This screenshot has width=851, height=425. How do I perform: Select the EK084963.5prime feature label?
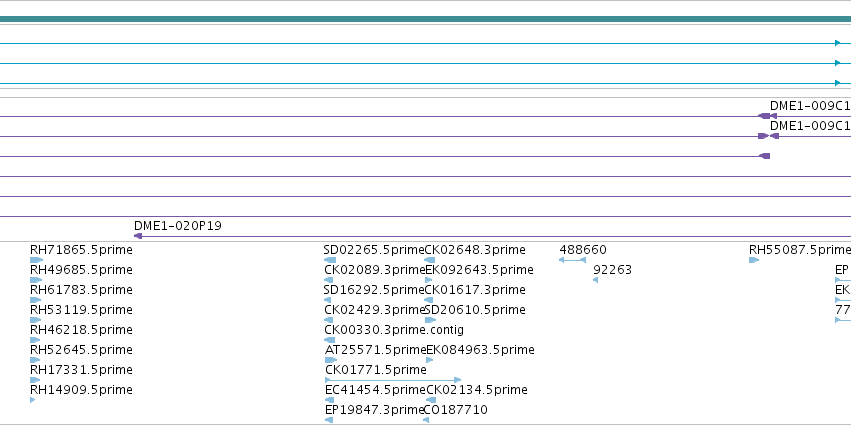(480, 350)
